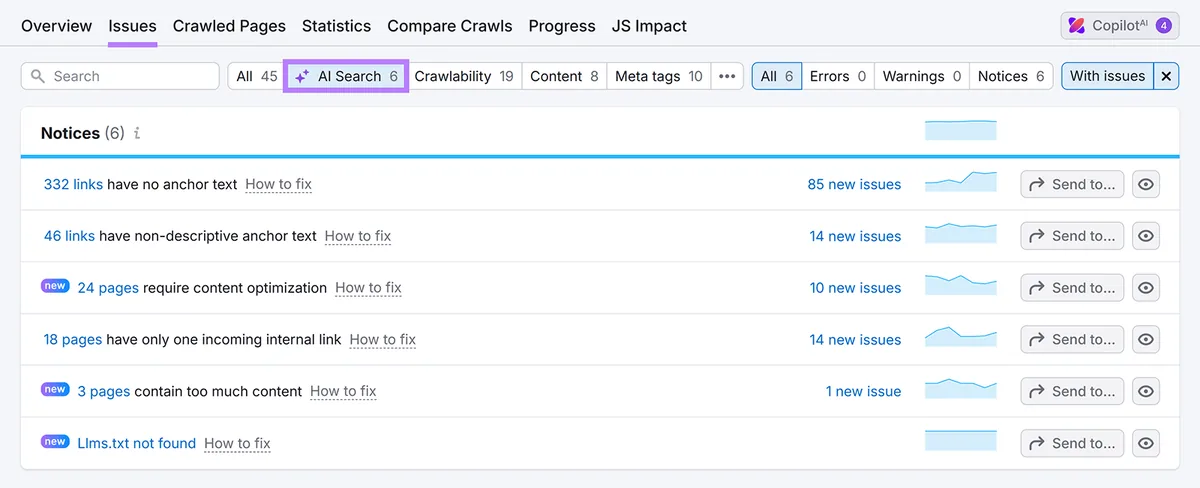Click the new badge on Llms.txt row
Screen dimensions: 1200x488
coord(55,441)
